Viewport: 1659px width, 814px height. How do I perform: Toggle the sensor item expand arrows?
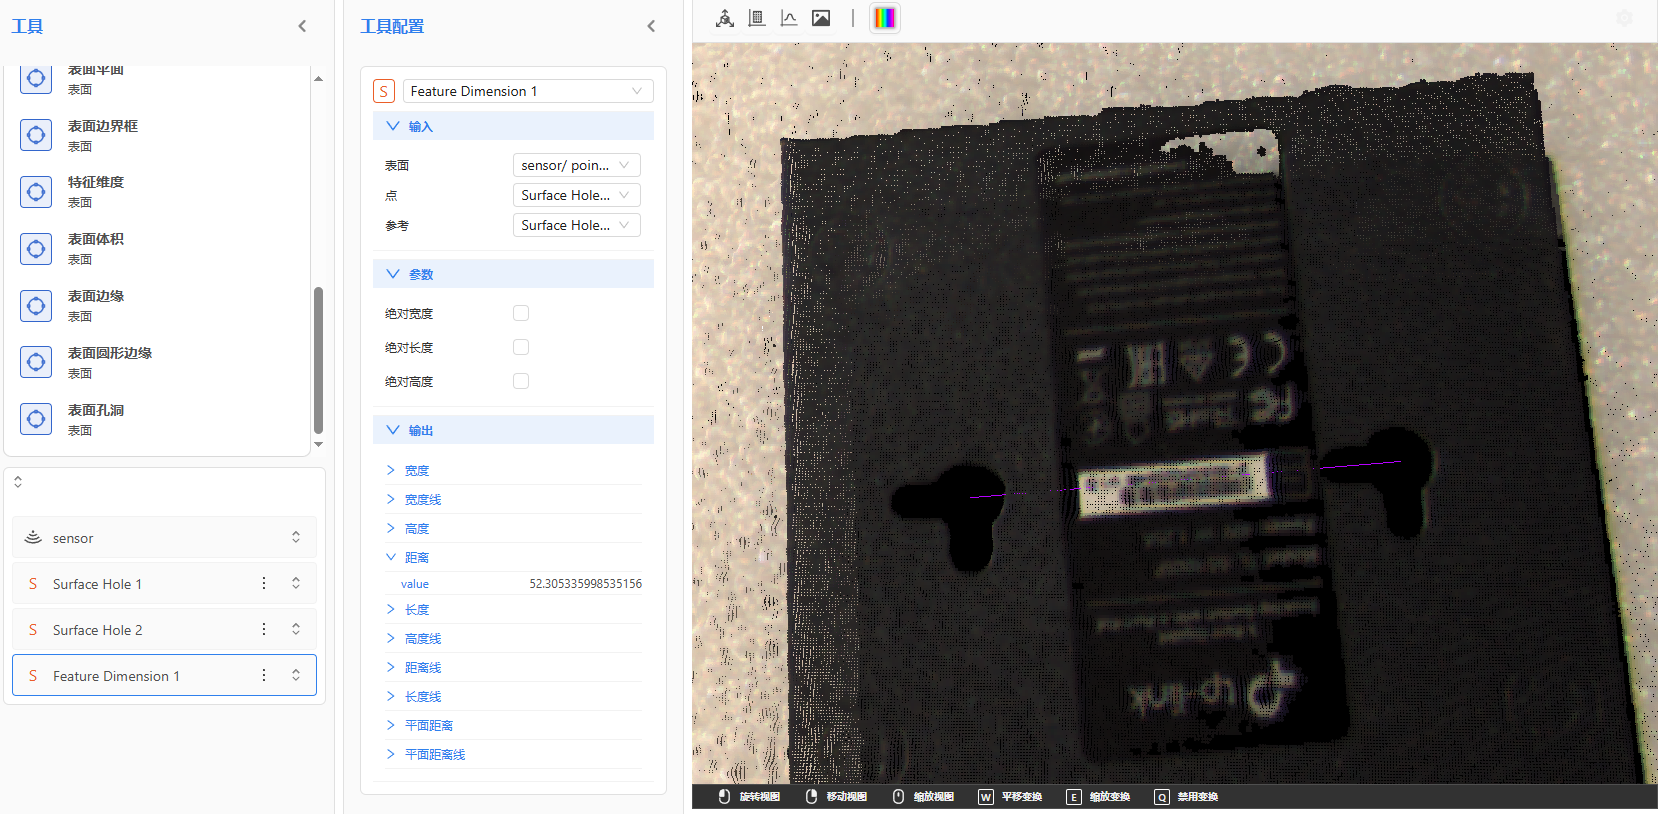pos(296,537)
